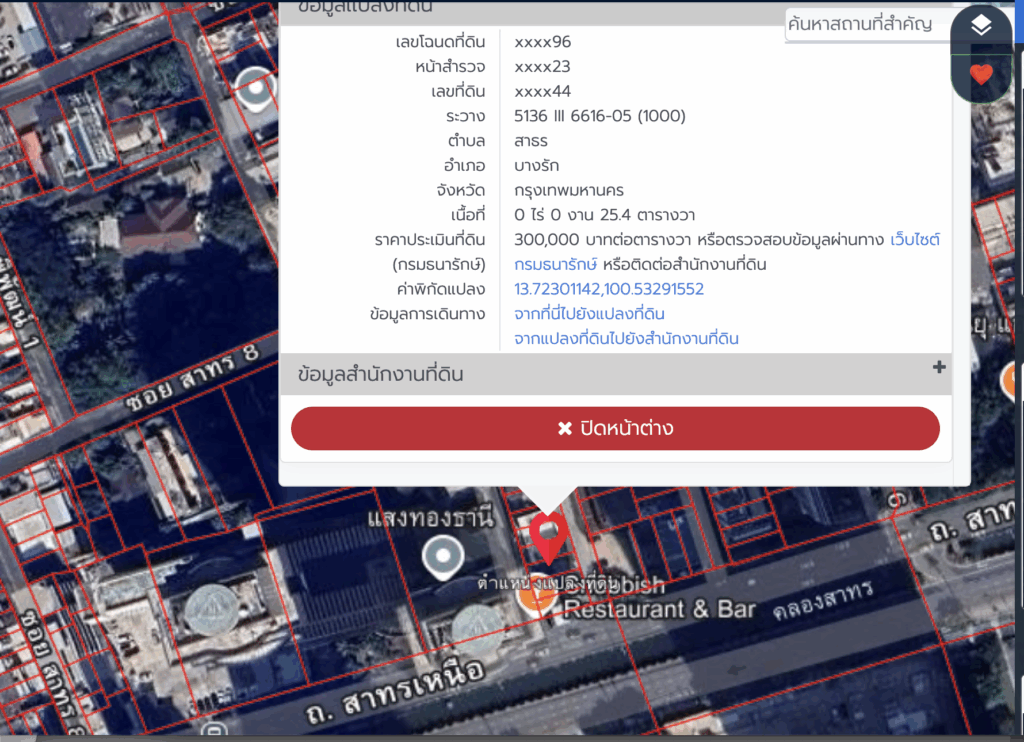This screenshot has width=1024, height=742.
Task: Select the gray marker below แสงทองธานี
Action: click(x=443, y=556)
